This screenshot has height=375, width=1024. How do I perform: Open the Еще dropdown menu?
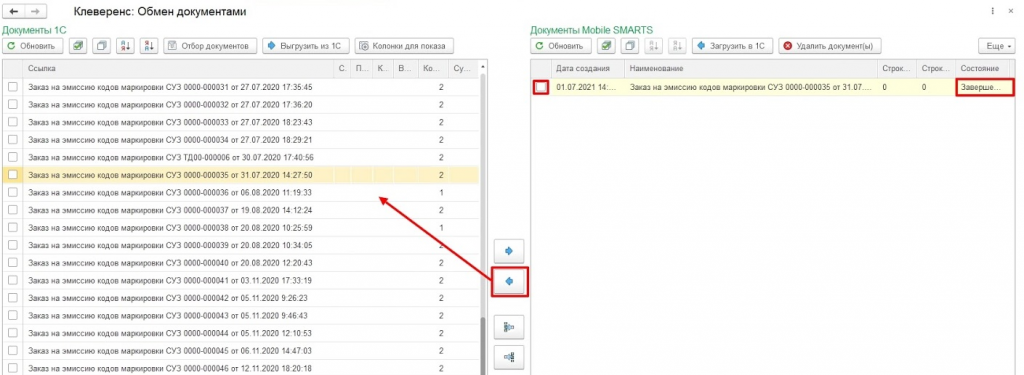click(x=996, y=46)
